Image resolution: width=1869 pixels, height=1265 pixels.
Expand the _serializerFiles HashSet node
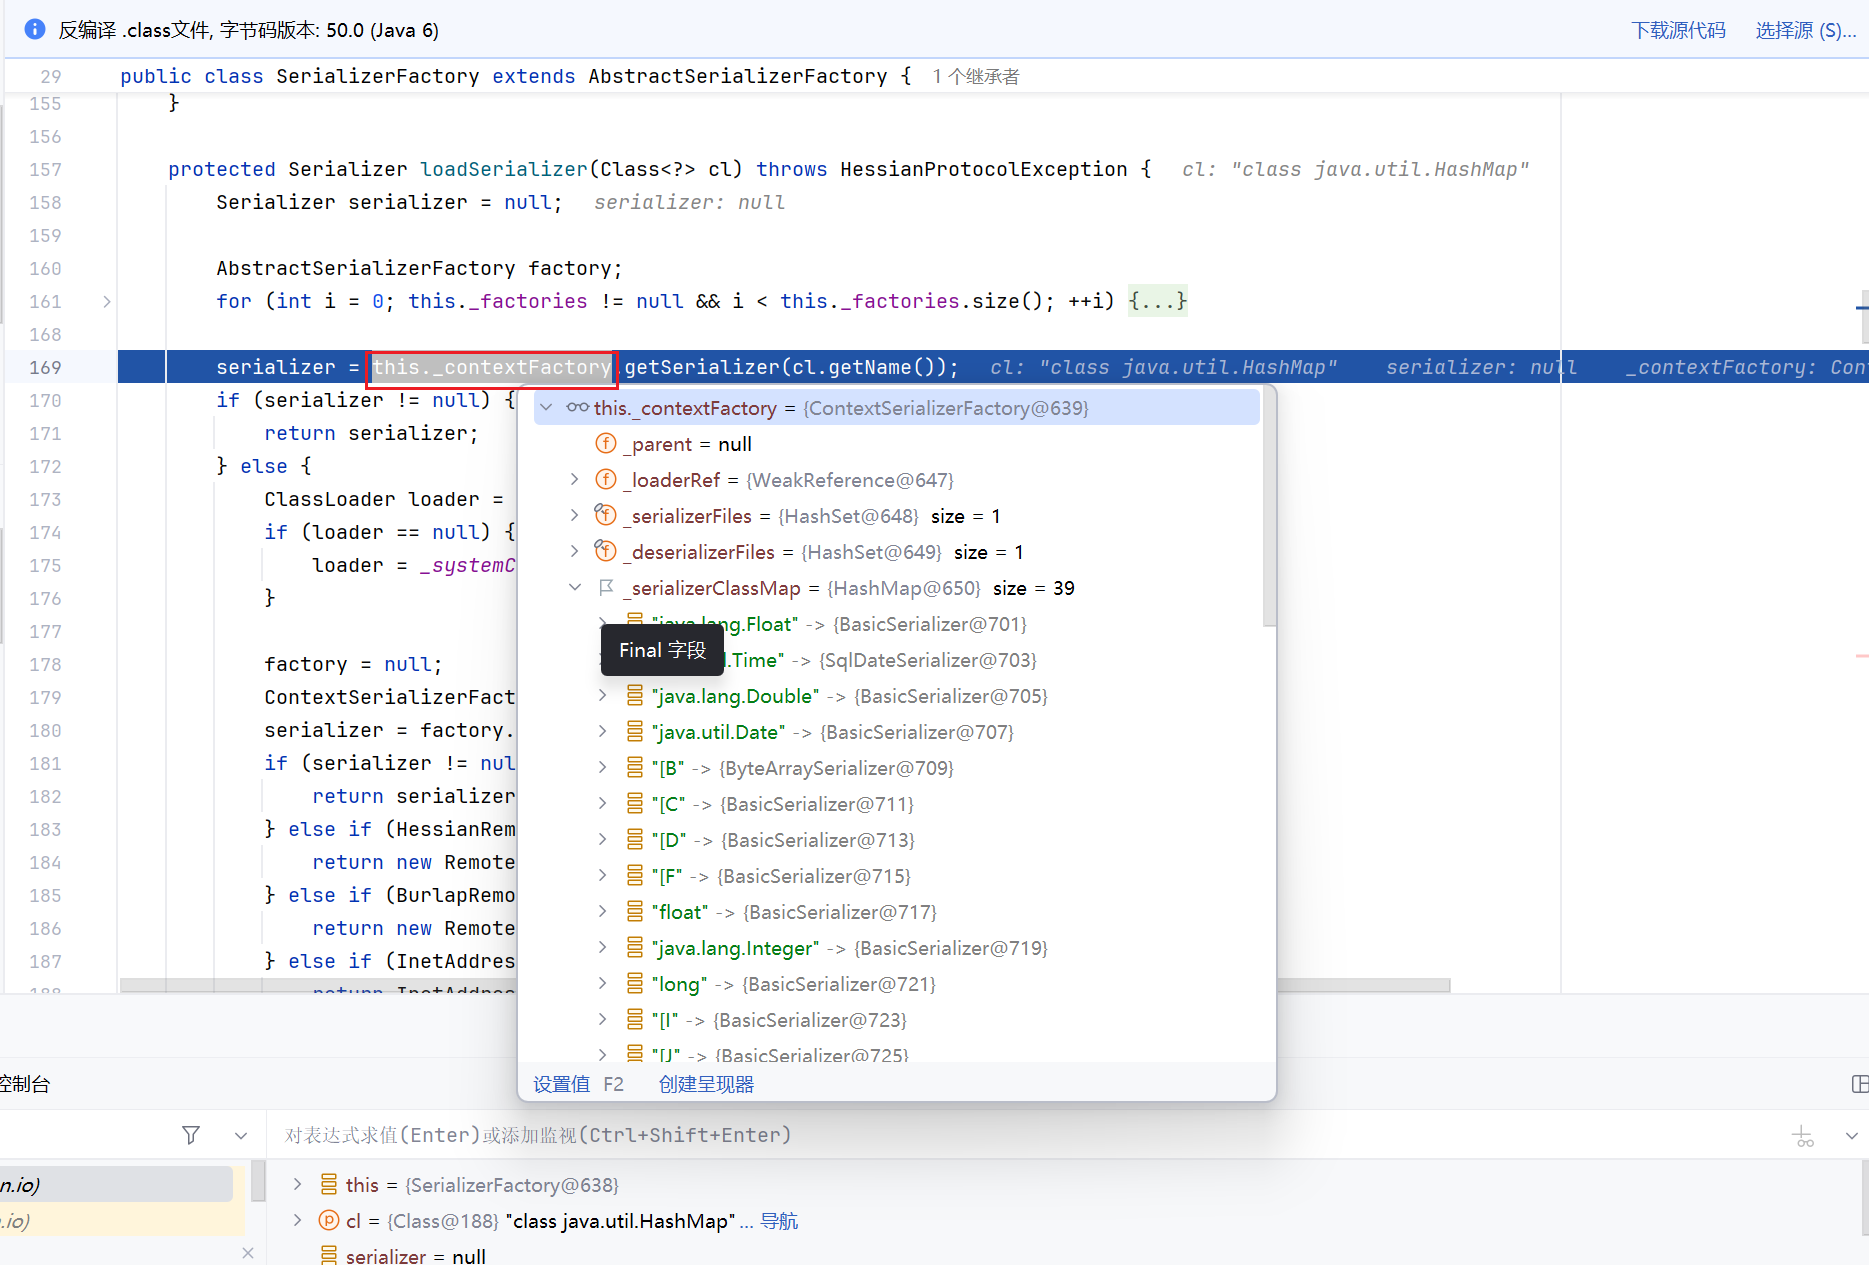point(575,515)
